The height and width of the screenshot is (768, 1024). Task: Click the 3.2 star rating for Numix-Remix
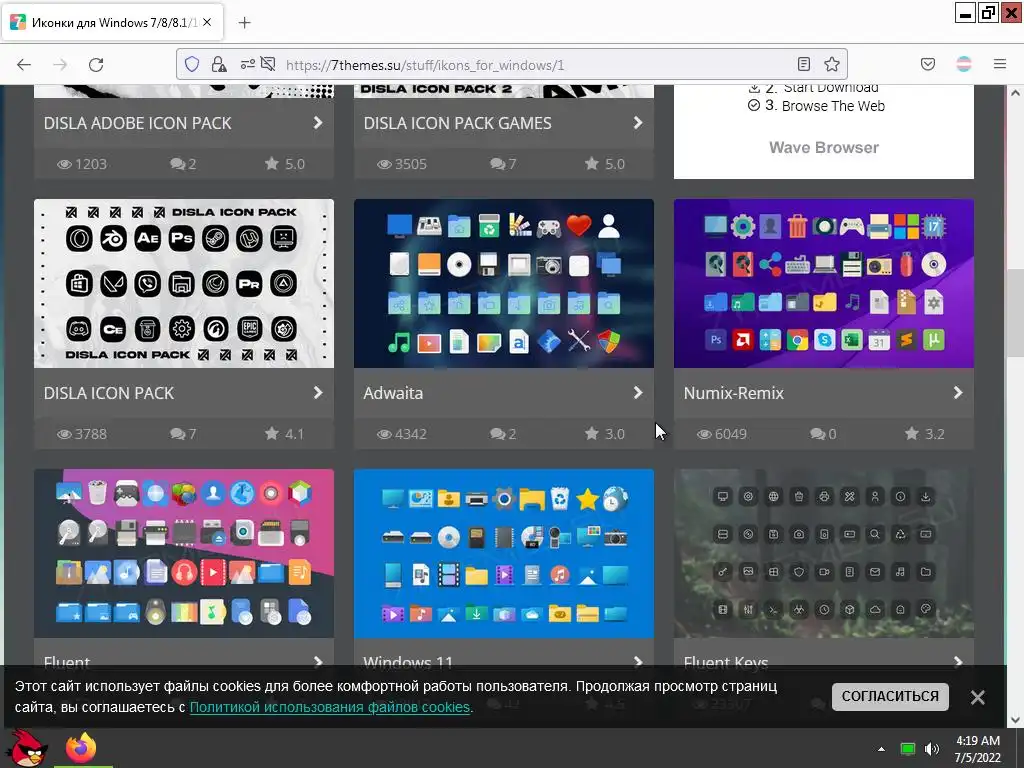(912, 433)
